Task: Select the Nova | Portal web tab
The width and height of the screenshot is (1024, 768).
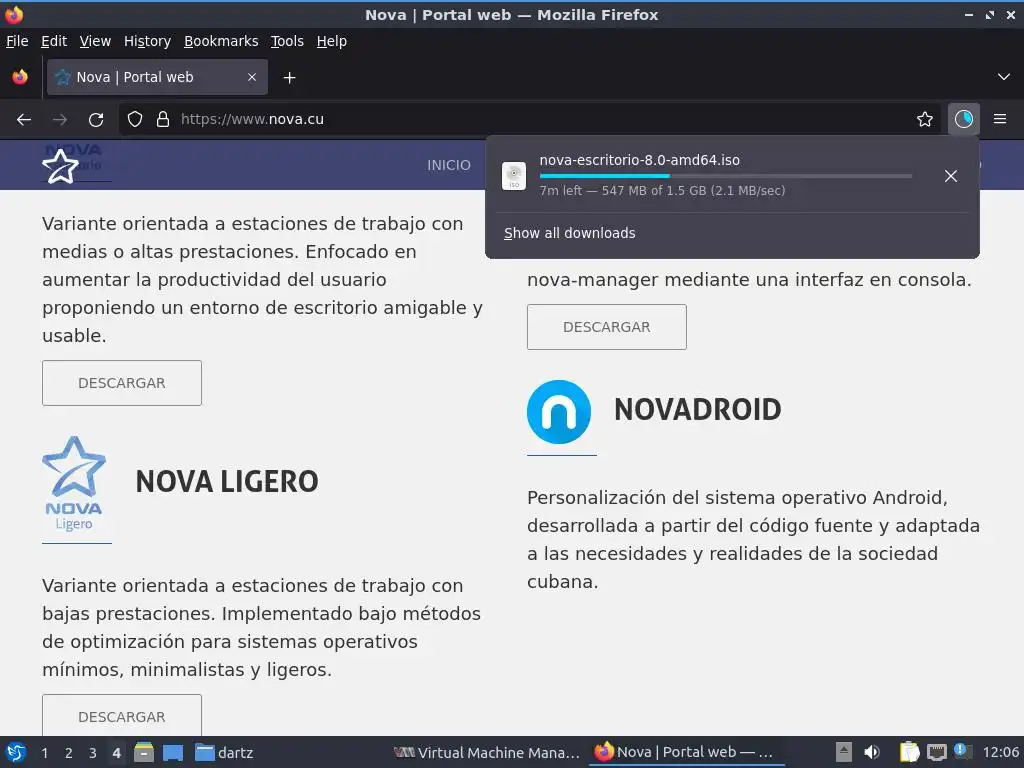Action: pyautogui.click(x=157, y=77)
